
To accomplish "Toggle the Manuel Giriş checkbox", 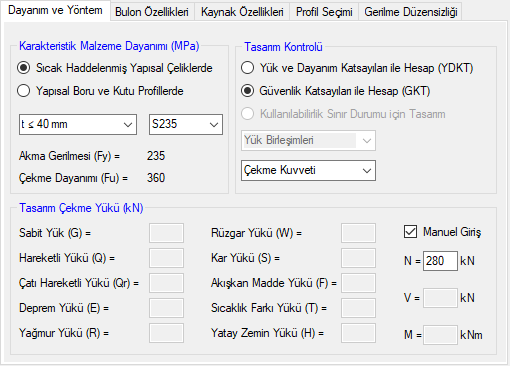I will (442, 232).
